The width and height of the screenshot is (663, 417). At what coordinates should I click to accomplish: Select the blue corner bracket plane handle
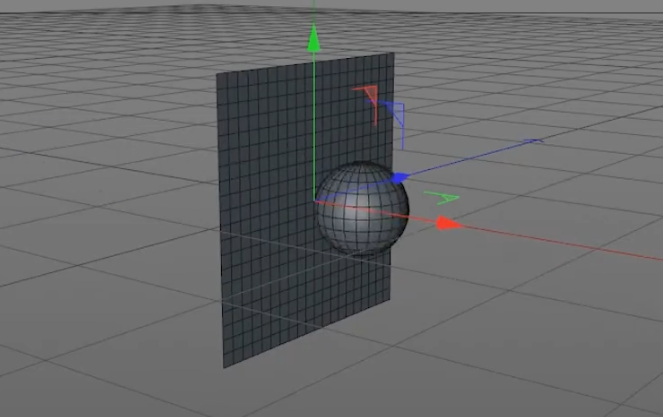[x=396, y=112]
